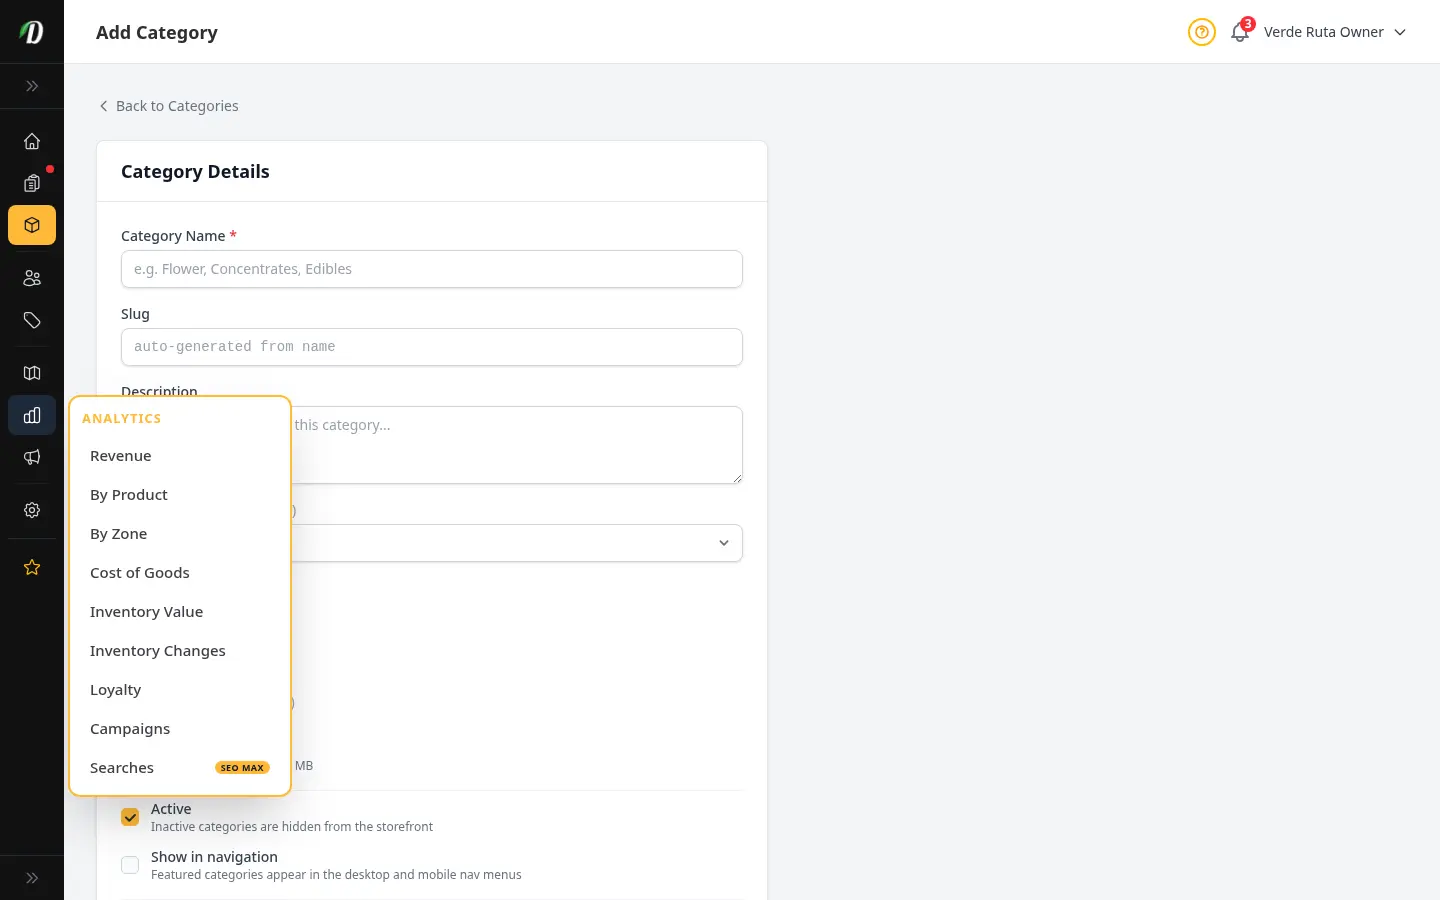Open notifications bell icon

(1240, 32)
